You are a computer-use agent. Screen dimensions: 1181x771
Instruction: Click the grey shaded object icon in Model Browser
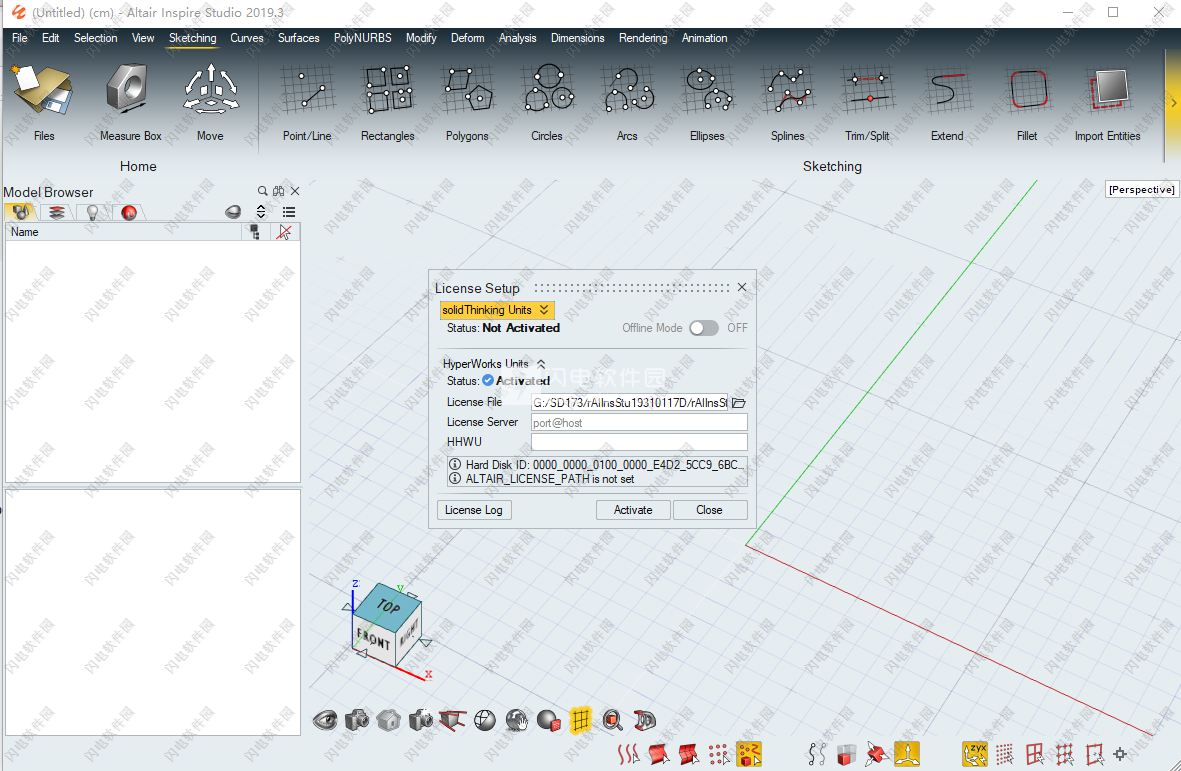[x=233, y=212]
